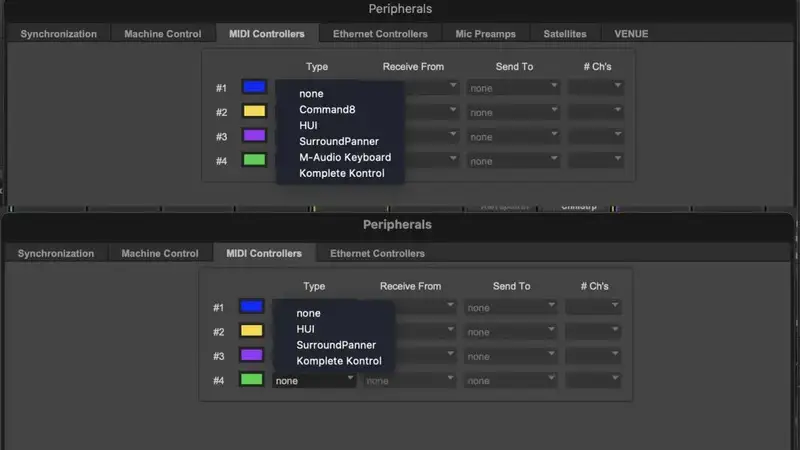
Task: Open #1 # Ch's dropdown in lower window
Action: (593, 308)
